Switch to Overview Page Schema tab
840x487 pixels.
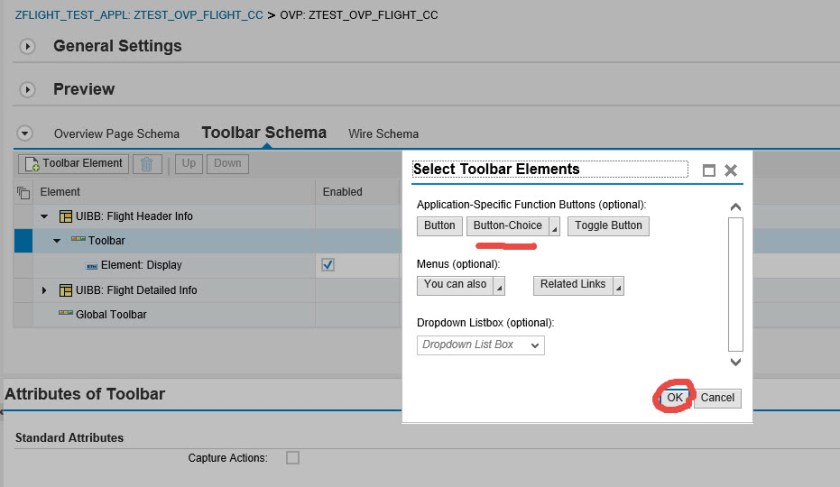coord(116,134)
